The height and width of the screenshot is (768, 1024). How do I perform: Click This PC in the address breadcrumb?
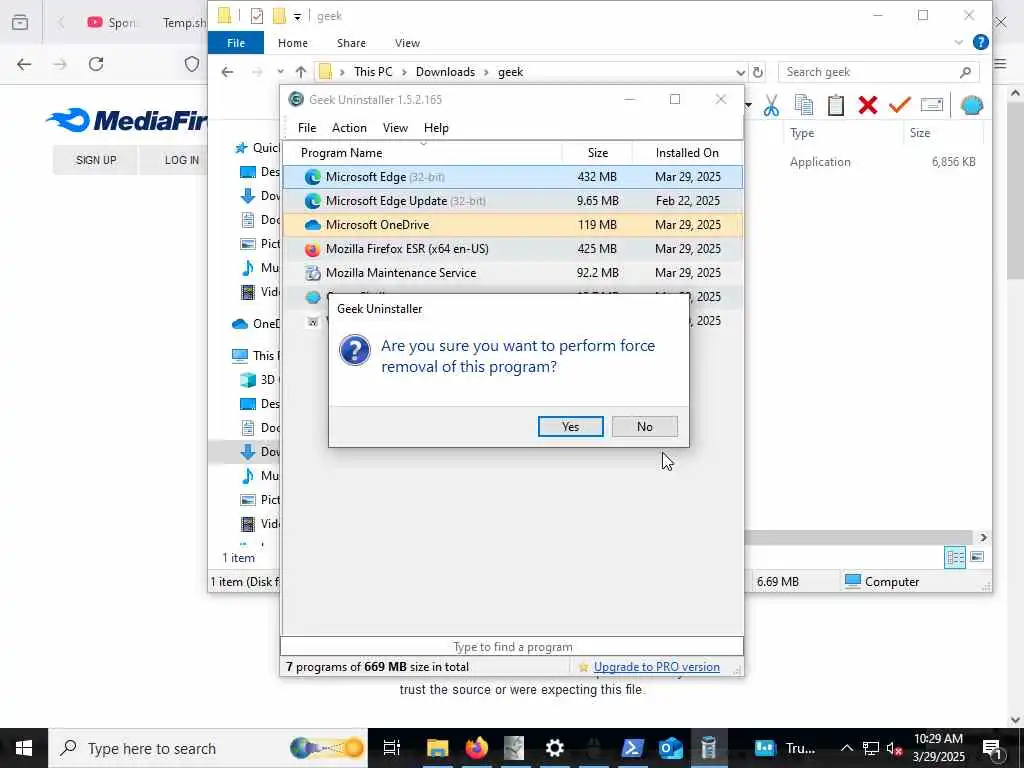373,72
